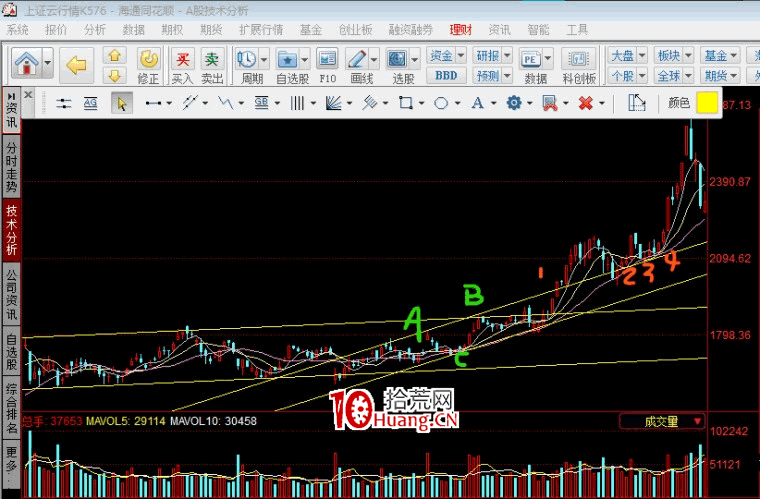Click the 周期 clock icon
760x499 pixels.
pyautogui.click(x=246, y=59)
